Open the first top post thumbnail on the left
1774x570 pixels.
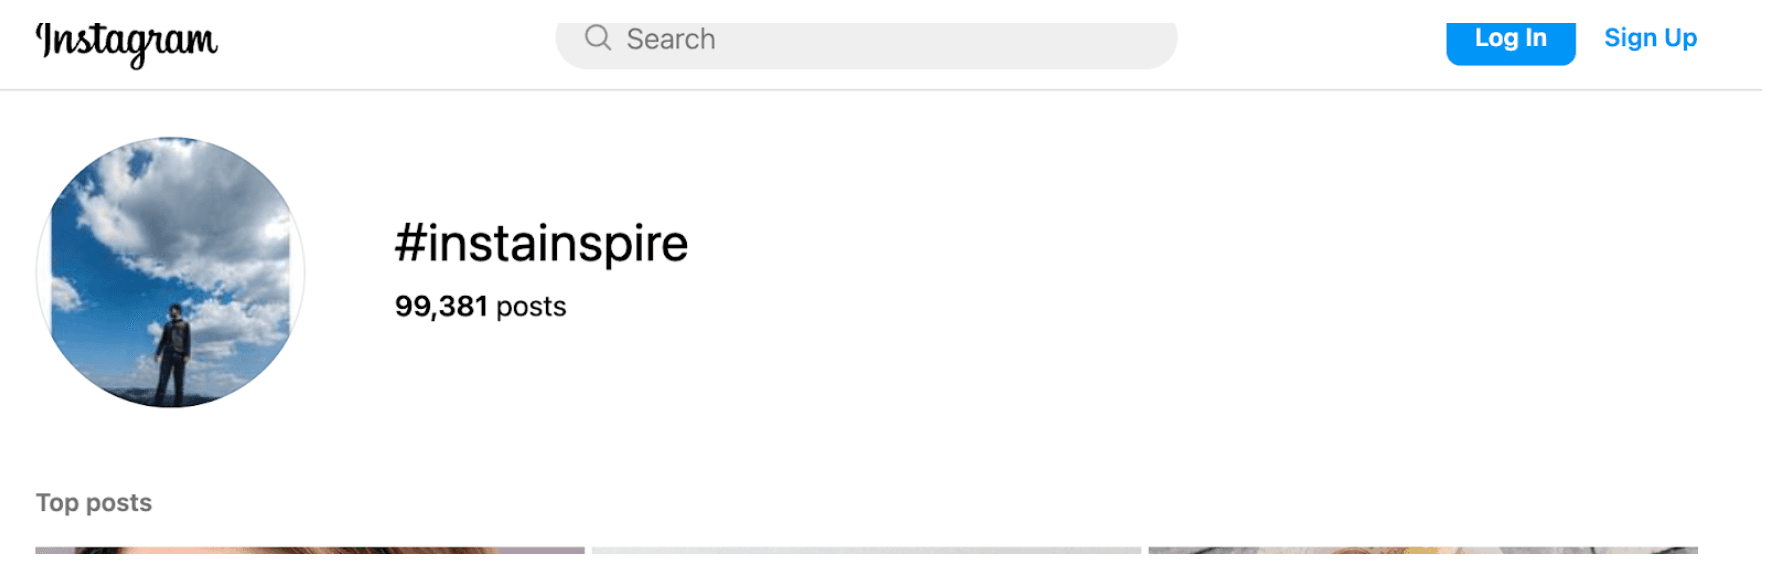pos(310,551)
